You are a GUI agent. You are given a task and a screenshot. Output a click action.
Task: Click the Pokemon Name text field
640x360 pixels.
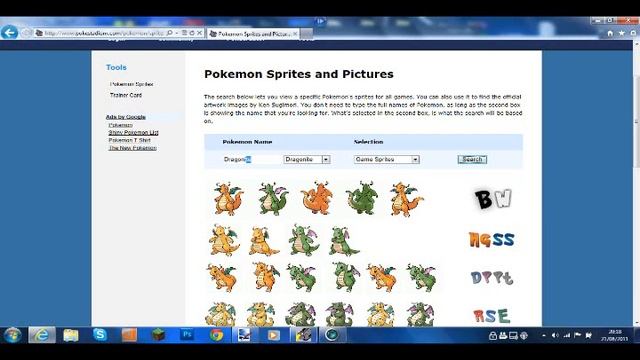250,160
